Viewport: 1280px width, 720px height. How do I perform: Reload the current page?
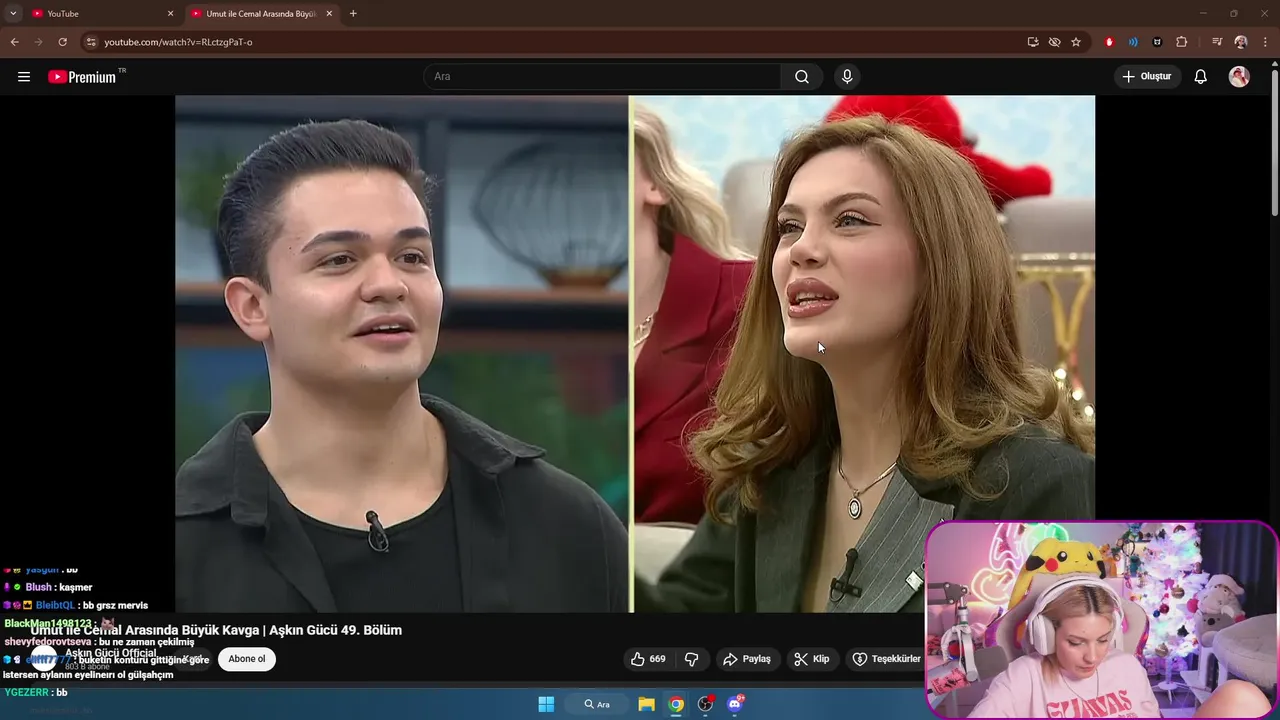point(62,42)
